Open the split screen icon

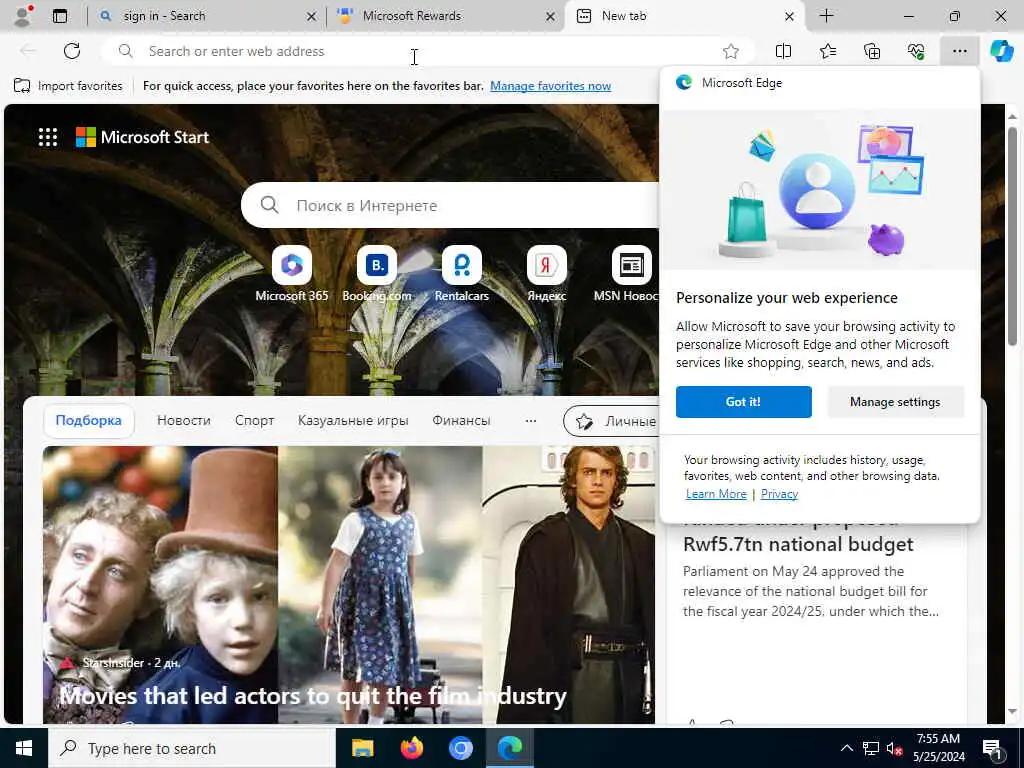pos(783,51)
